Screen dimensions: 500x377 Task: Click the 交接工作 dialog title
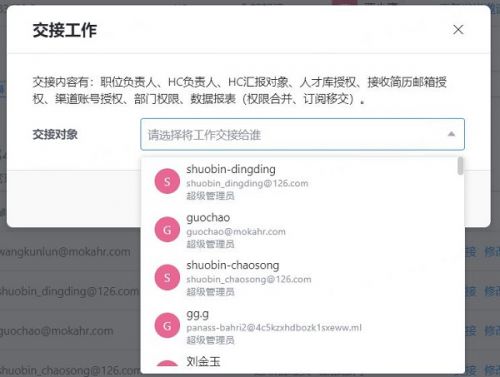[65, 30]
